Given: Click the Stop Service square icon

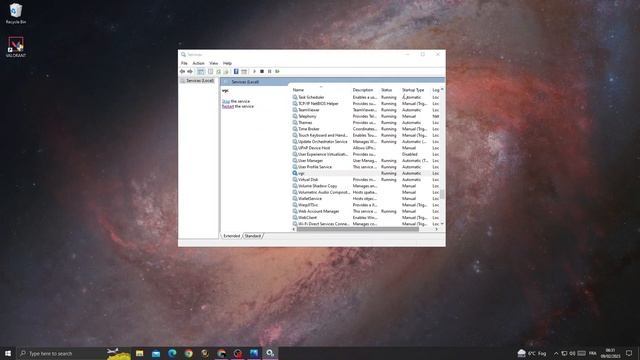Looking at the screenshot, I should coord(262,71).
